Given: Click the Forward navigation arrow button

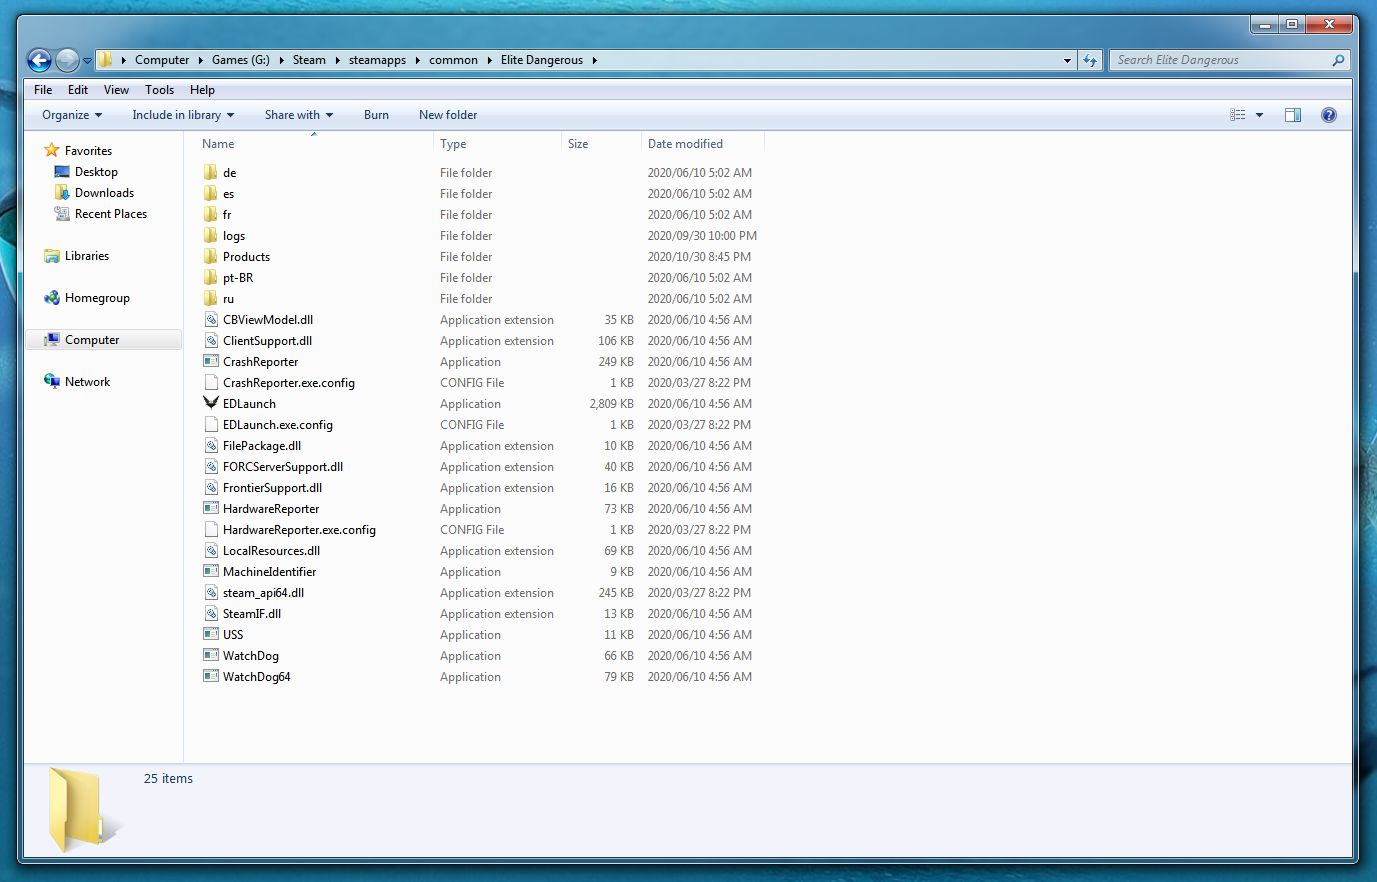Looking at the screenshot, I should (x=67, y=60).
